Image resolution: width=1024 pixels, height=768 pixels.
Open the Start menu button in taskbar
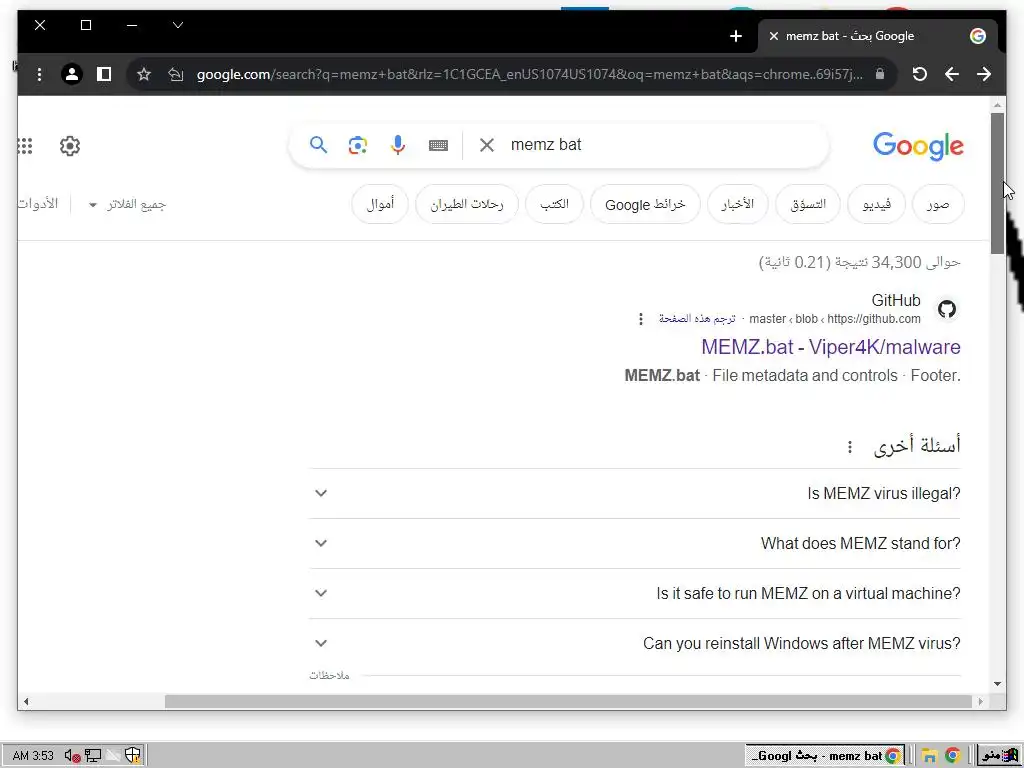tap(999, 756)
